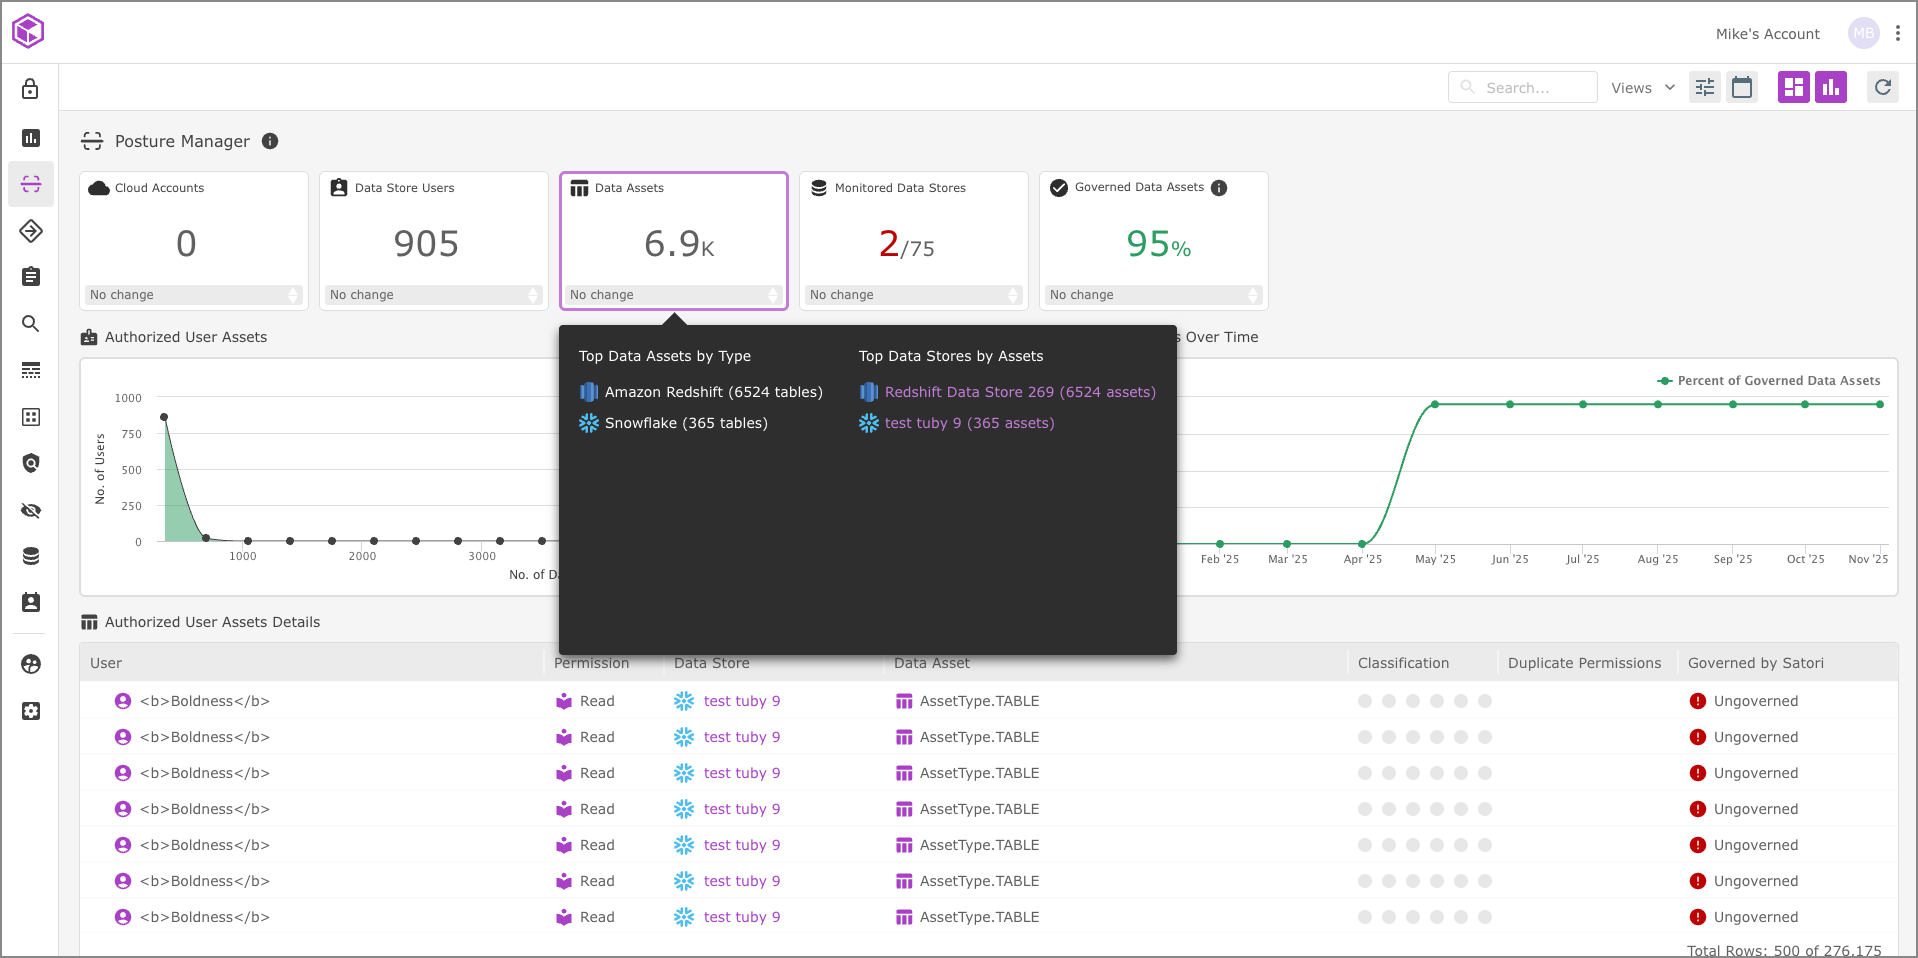Screen dimensions: 1918x958
Task: Open the crossed-out eye sidebar icon
Action: coord(31,510)
